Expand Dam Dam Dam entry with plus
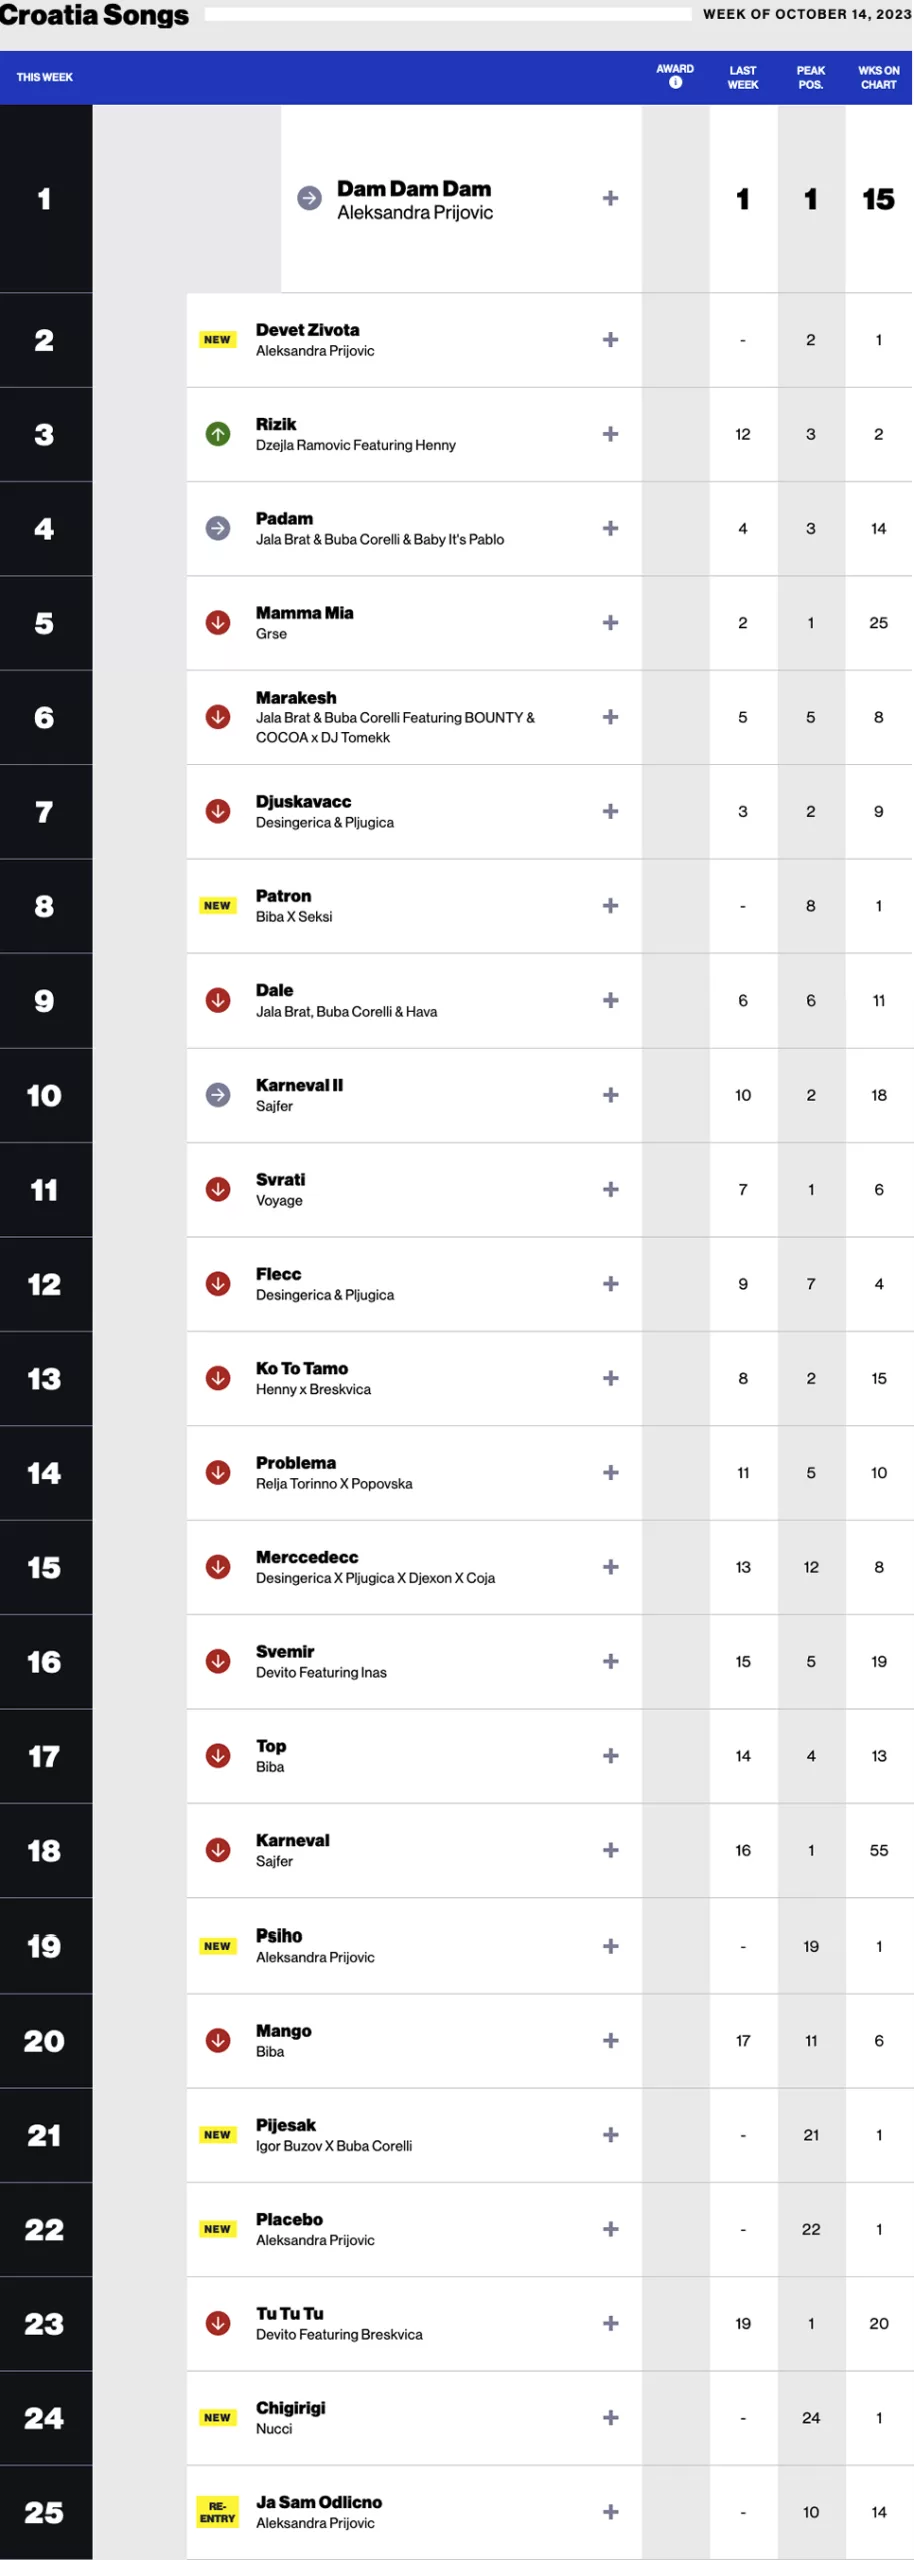 (610, 198)
